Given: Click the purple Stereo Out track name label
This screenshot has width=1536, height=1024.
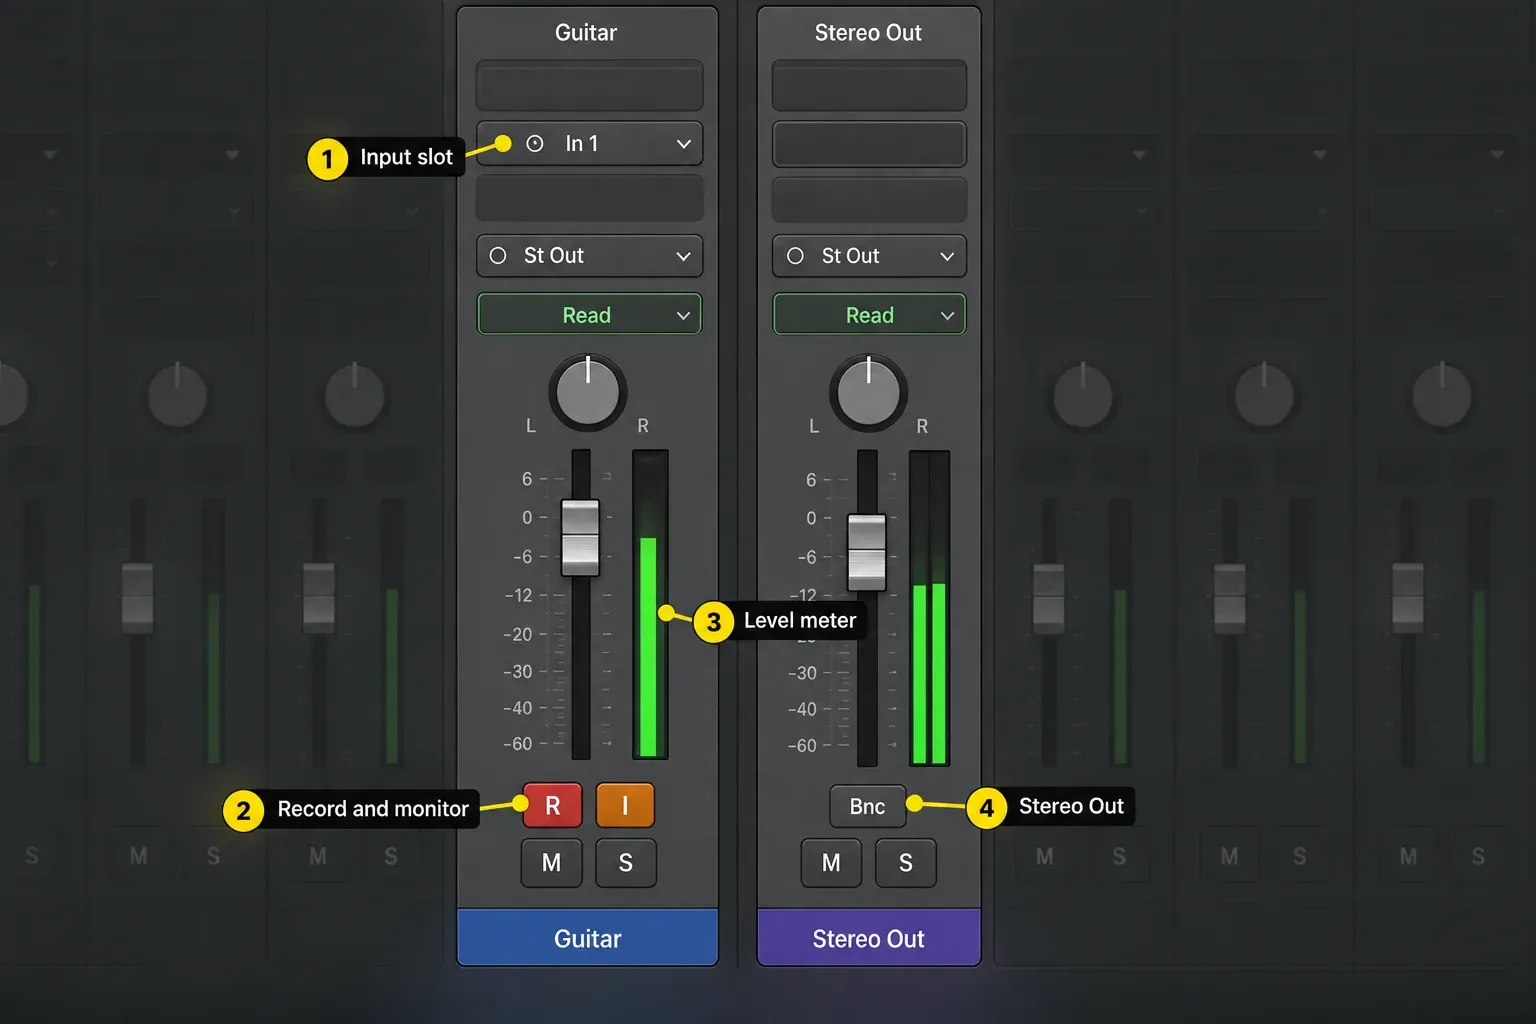Looking at the screenshot, I should tap(869, 938).
